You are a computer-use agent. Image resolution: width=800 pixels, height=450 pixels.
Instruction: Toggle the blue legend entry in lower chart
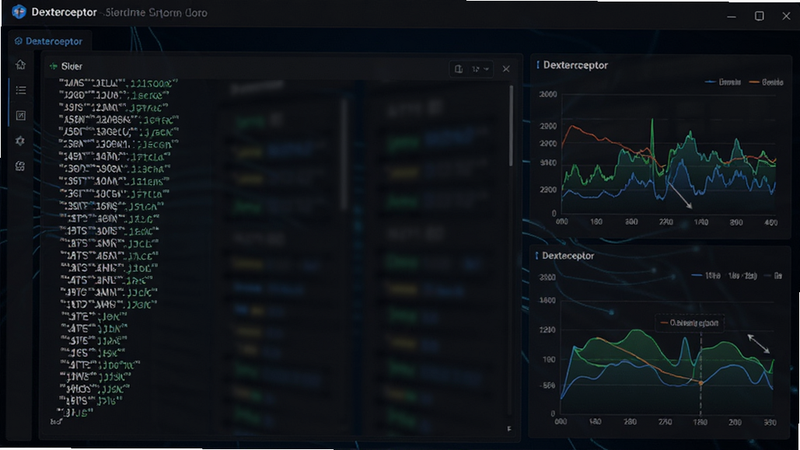coord(706,276)
